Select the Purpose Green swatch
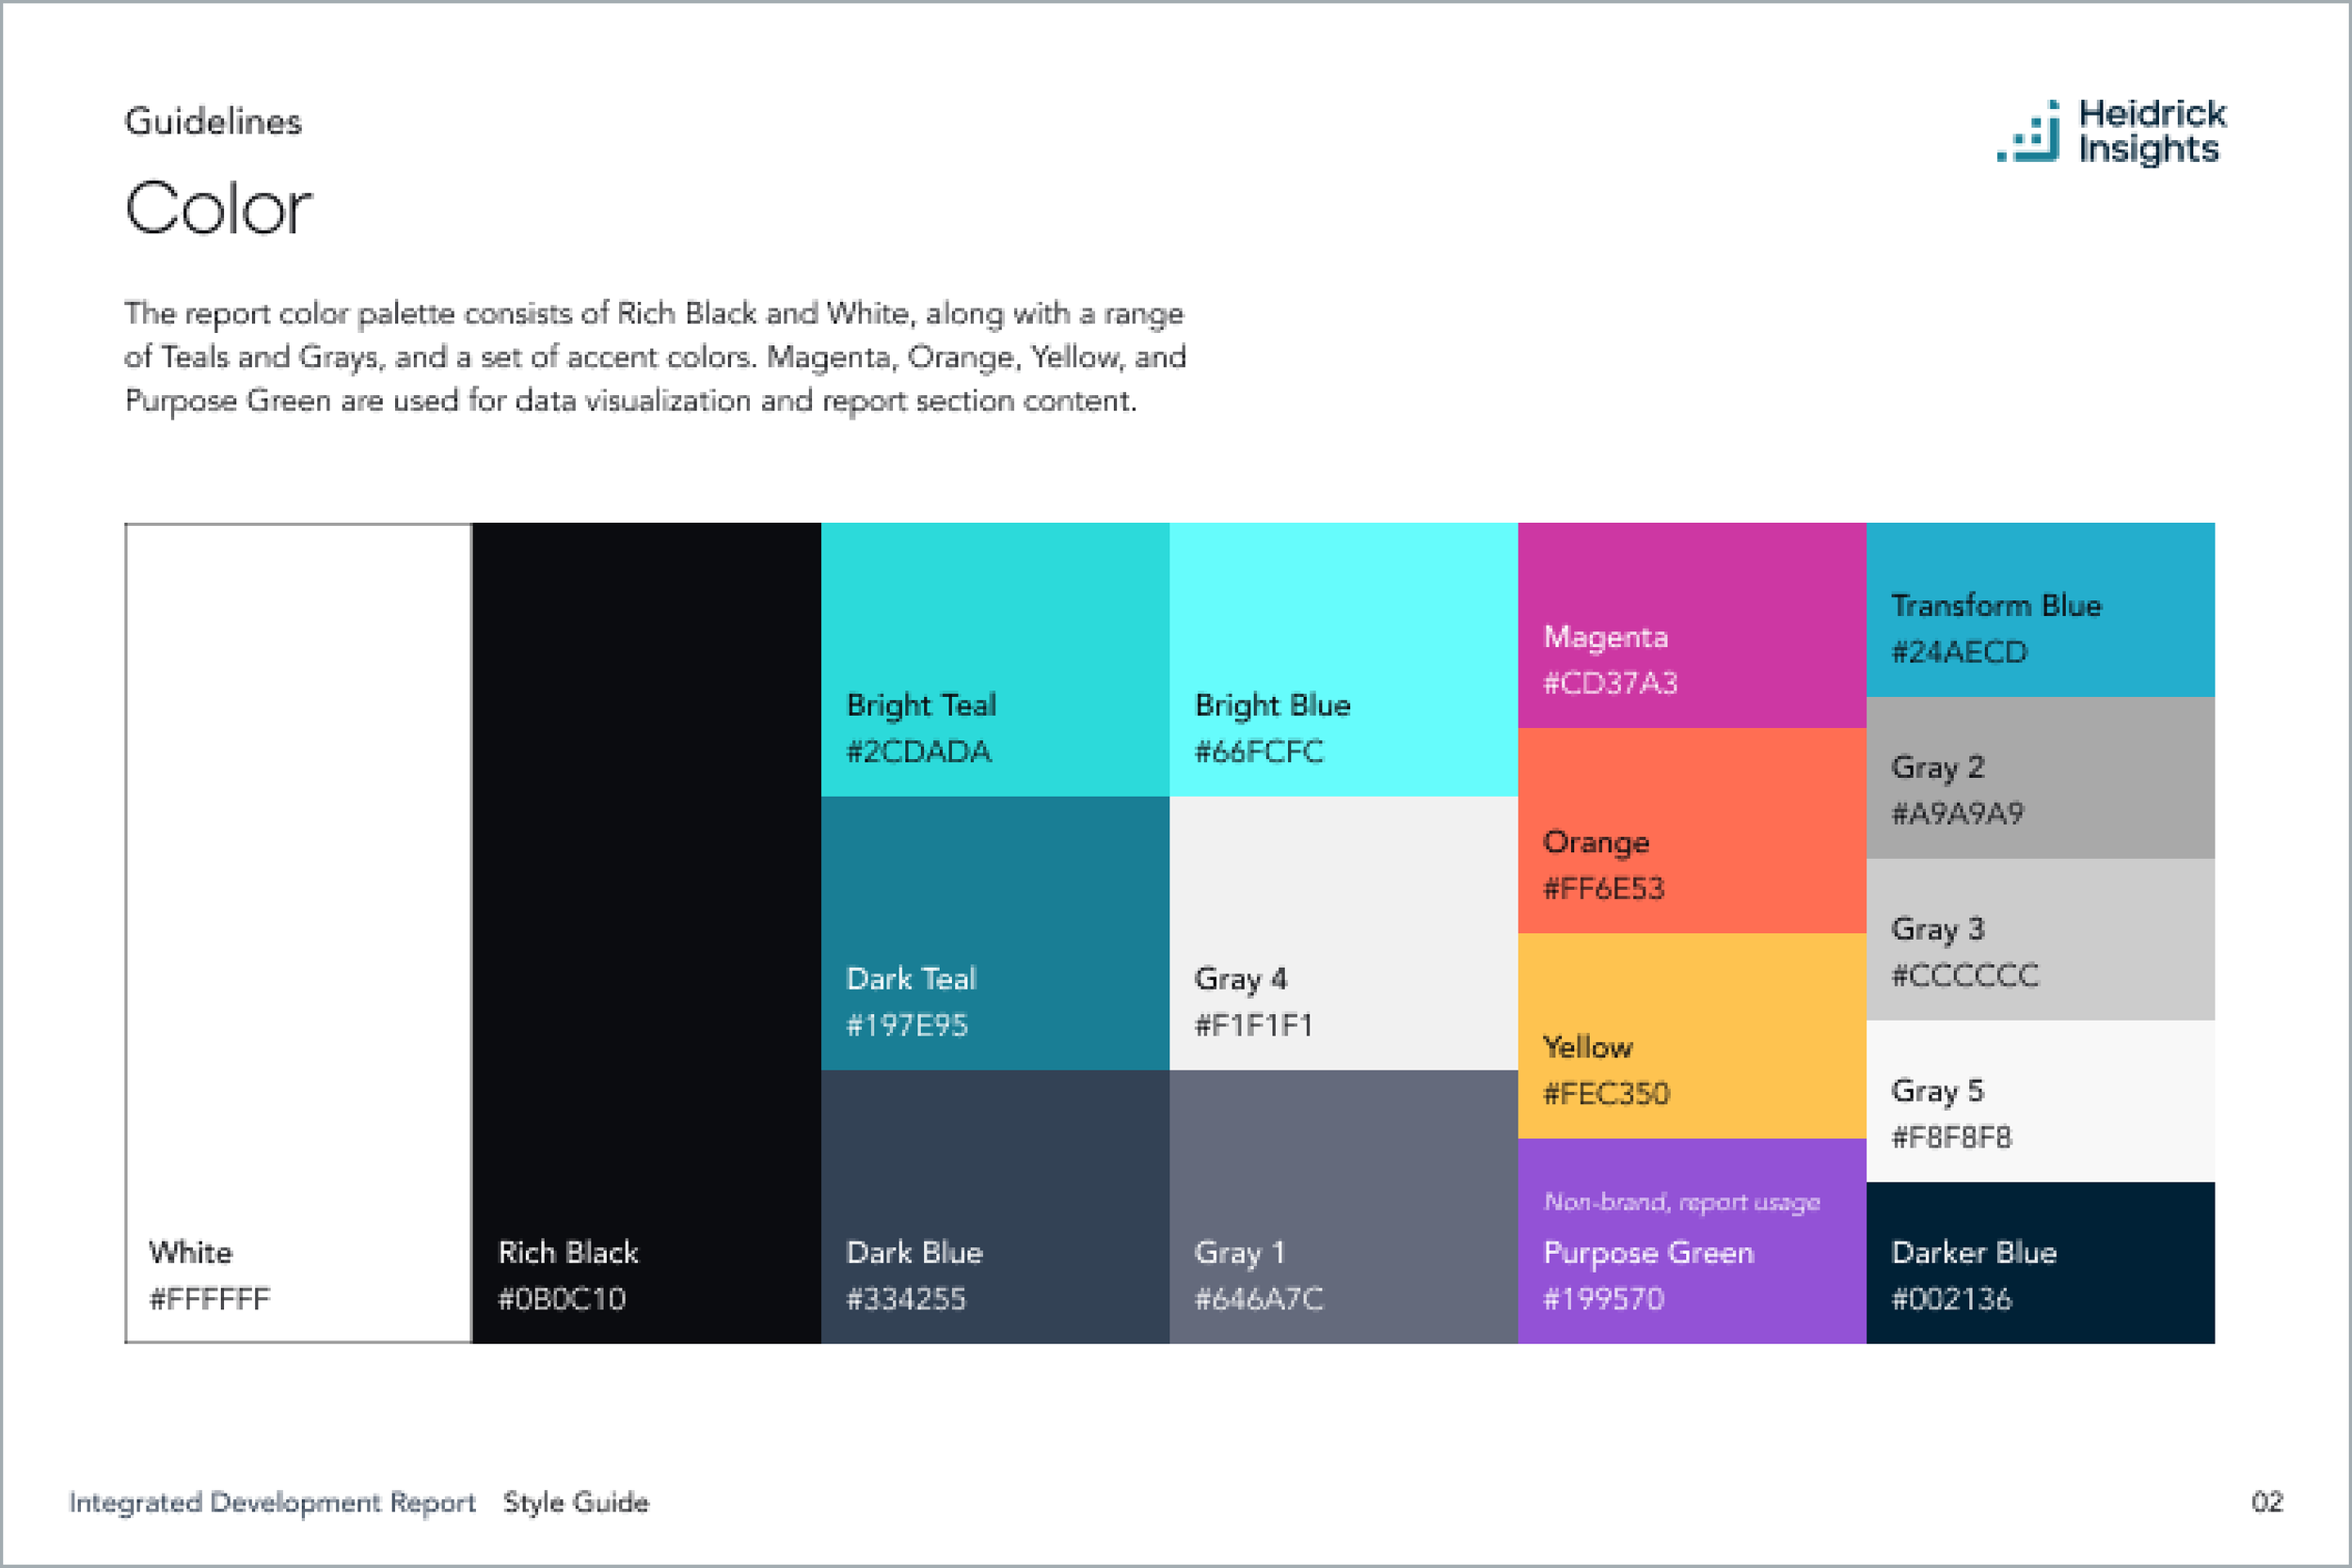Screen dimensions: 2352x1568 click(1691, 1240)
